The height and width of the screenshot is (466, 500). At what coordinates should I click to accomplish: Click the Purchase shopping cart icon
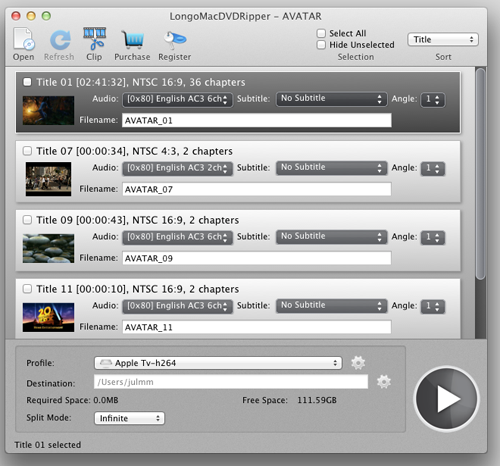(x=132, y=40)
